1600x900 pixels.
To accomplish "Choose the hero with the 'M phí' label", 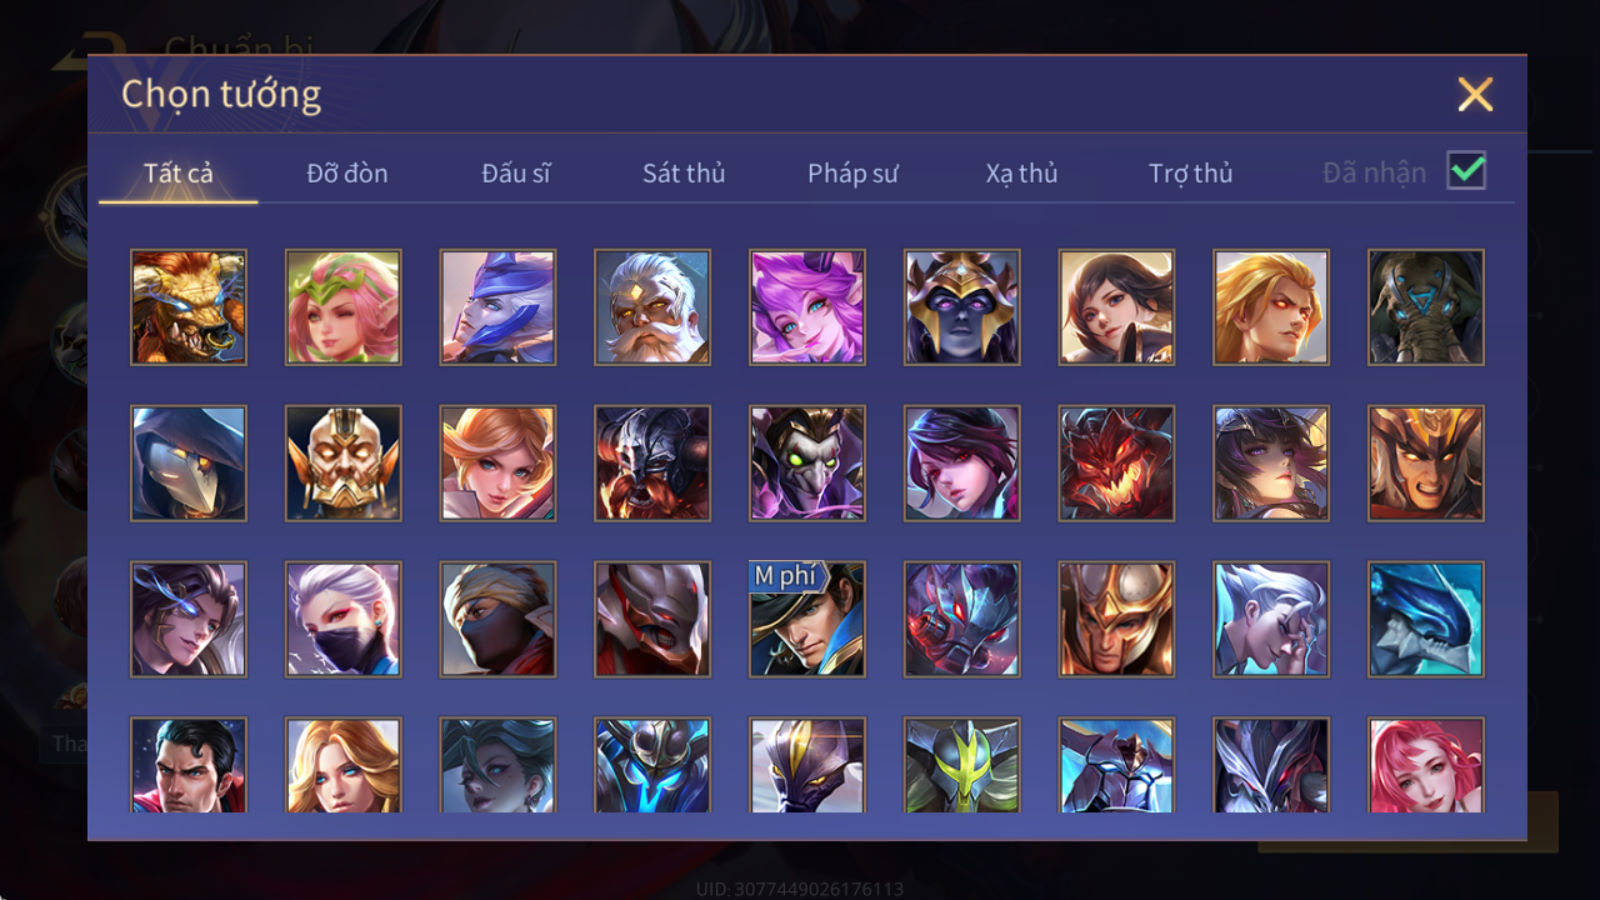I will tap(807, 619).
